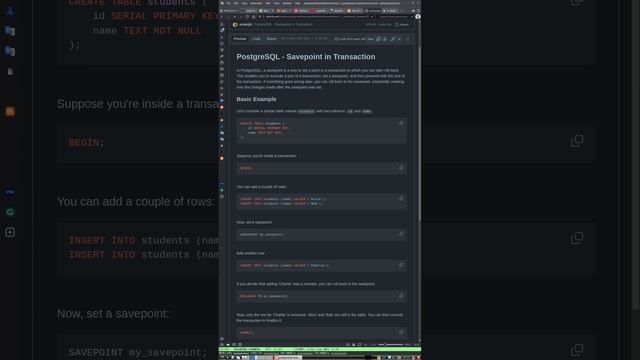The width and height of the screenshot is (640, 360).
Task: Edit this file with the pencil icon
Action: tap(393, 39)
